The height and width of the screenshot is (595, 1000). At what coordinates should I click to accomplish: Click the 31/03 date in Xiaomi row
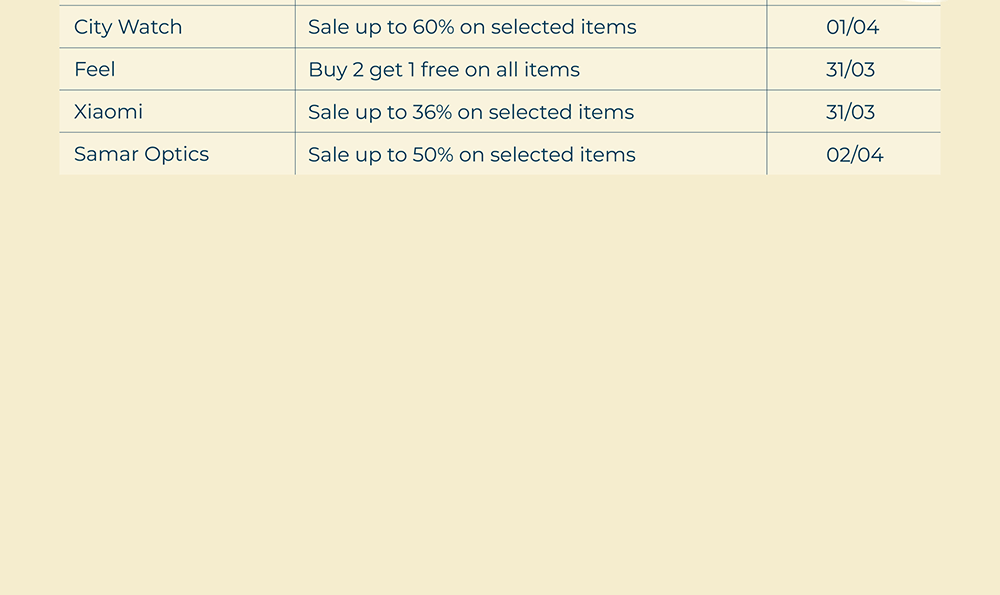(x=850, y=112)
